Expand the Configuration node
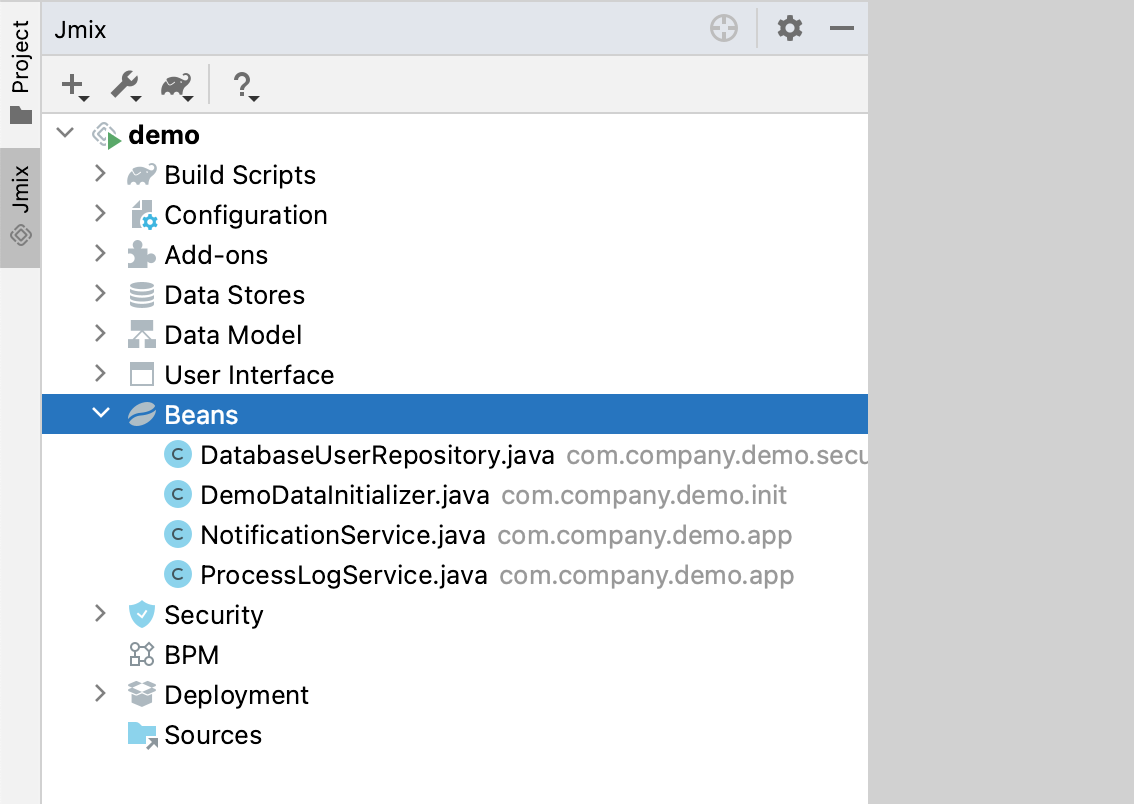The height and width of the screenshot is (804, 1134). [x=101, y=213]
